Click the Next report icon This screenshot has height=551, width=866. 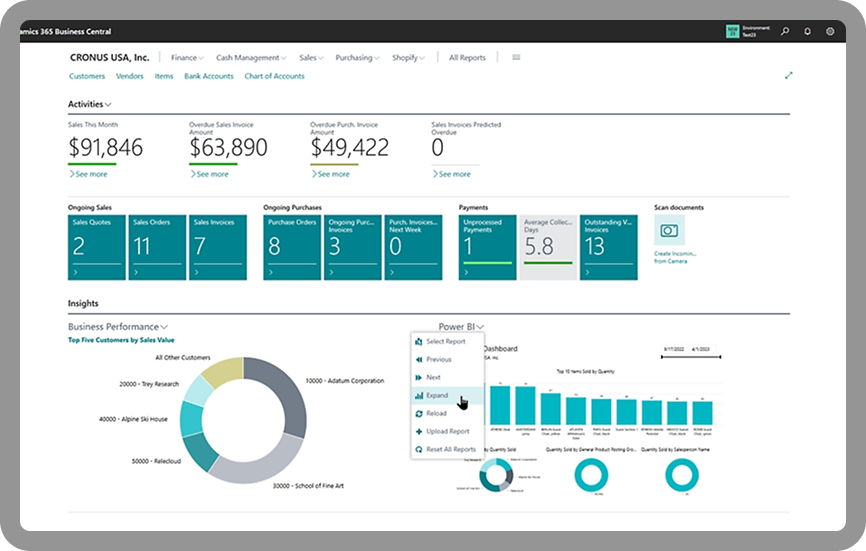point(419,378)
